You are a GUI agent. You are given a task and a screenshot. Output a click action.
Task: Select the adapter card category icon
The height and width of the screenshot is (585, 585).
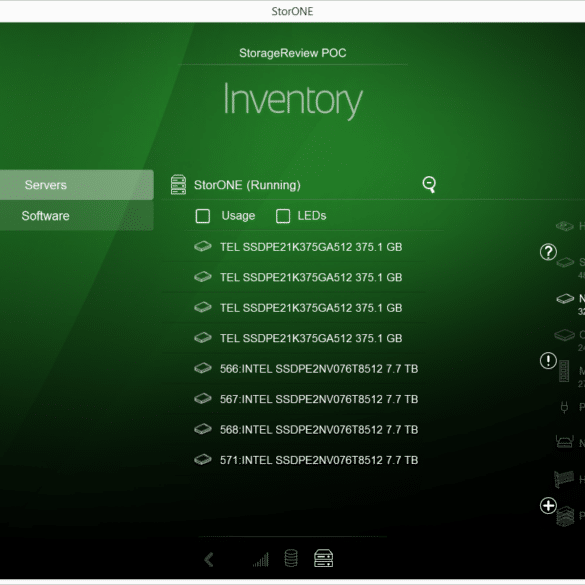(x=564, y=479)
